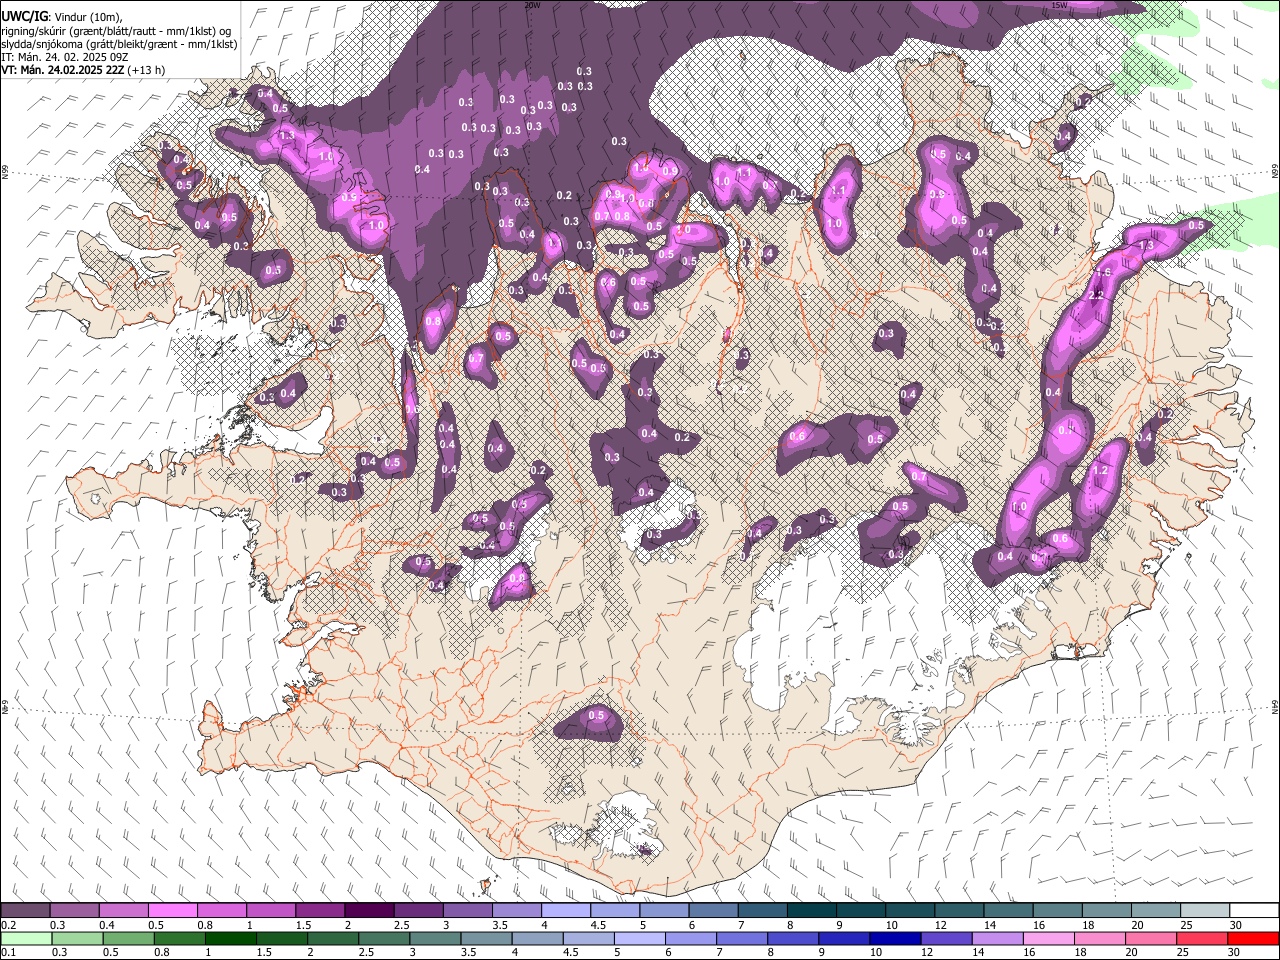
Task: Click the '1.6' precipitation value on the map
Action: (x=1104, y=272)
